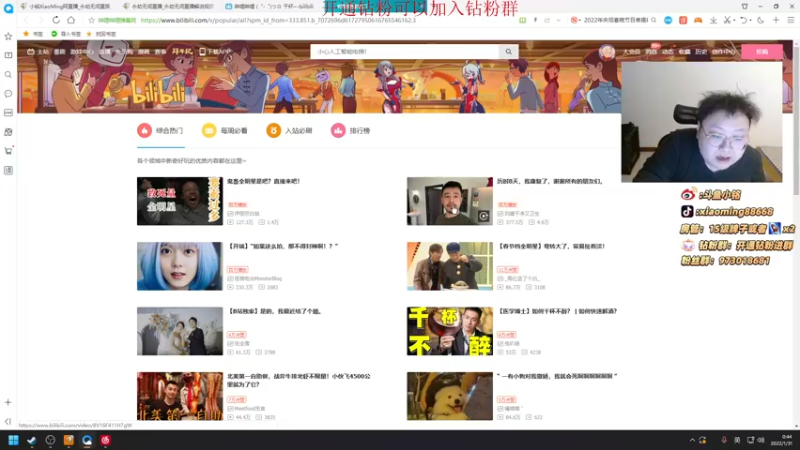Switch to the second live stream browser tab
The width and height of the screenshot is (800, 450).
pyautogui.click(x=168, y=6)
